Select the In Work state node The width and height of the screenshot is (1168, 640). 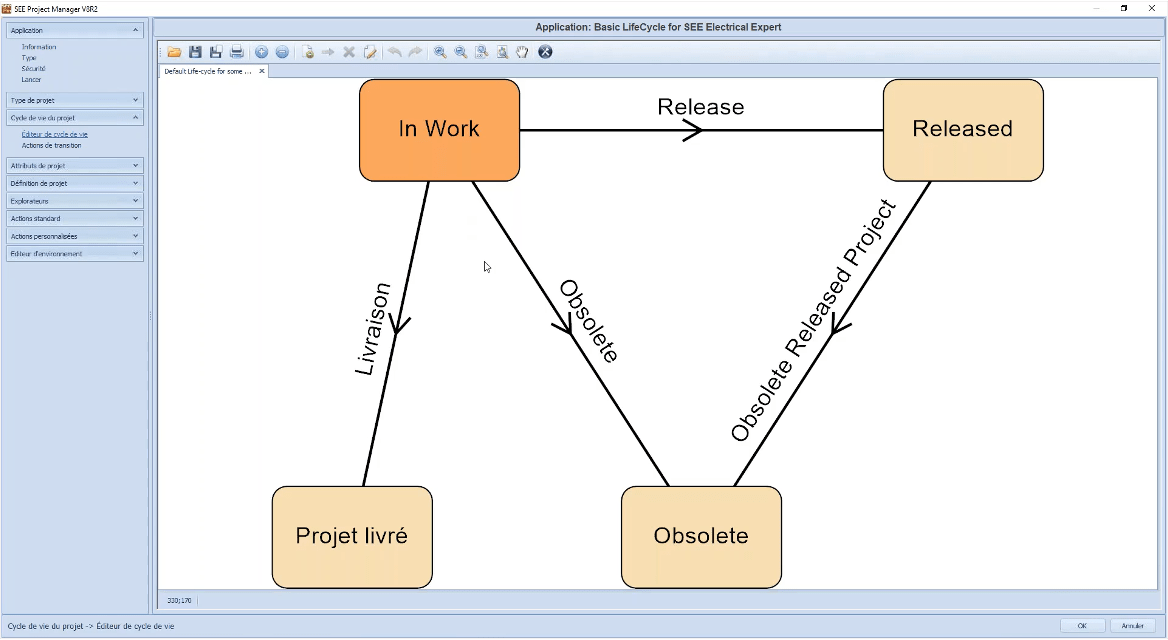click(x=439, y=129)
